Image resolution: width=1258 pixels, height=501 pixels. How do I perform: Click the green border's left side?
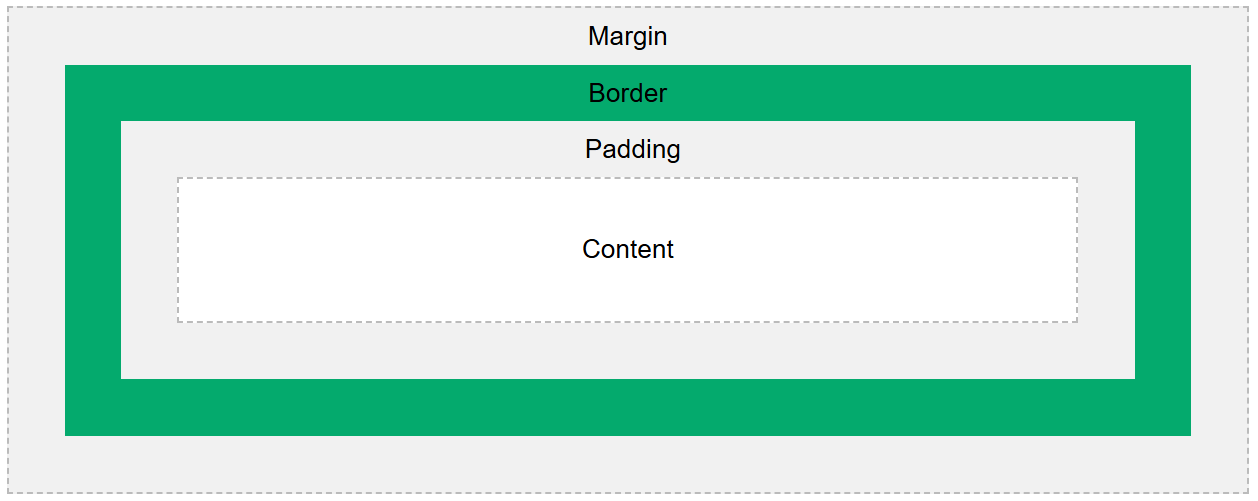pyautogui.click(x=93, y=250)
